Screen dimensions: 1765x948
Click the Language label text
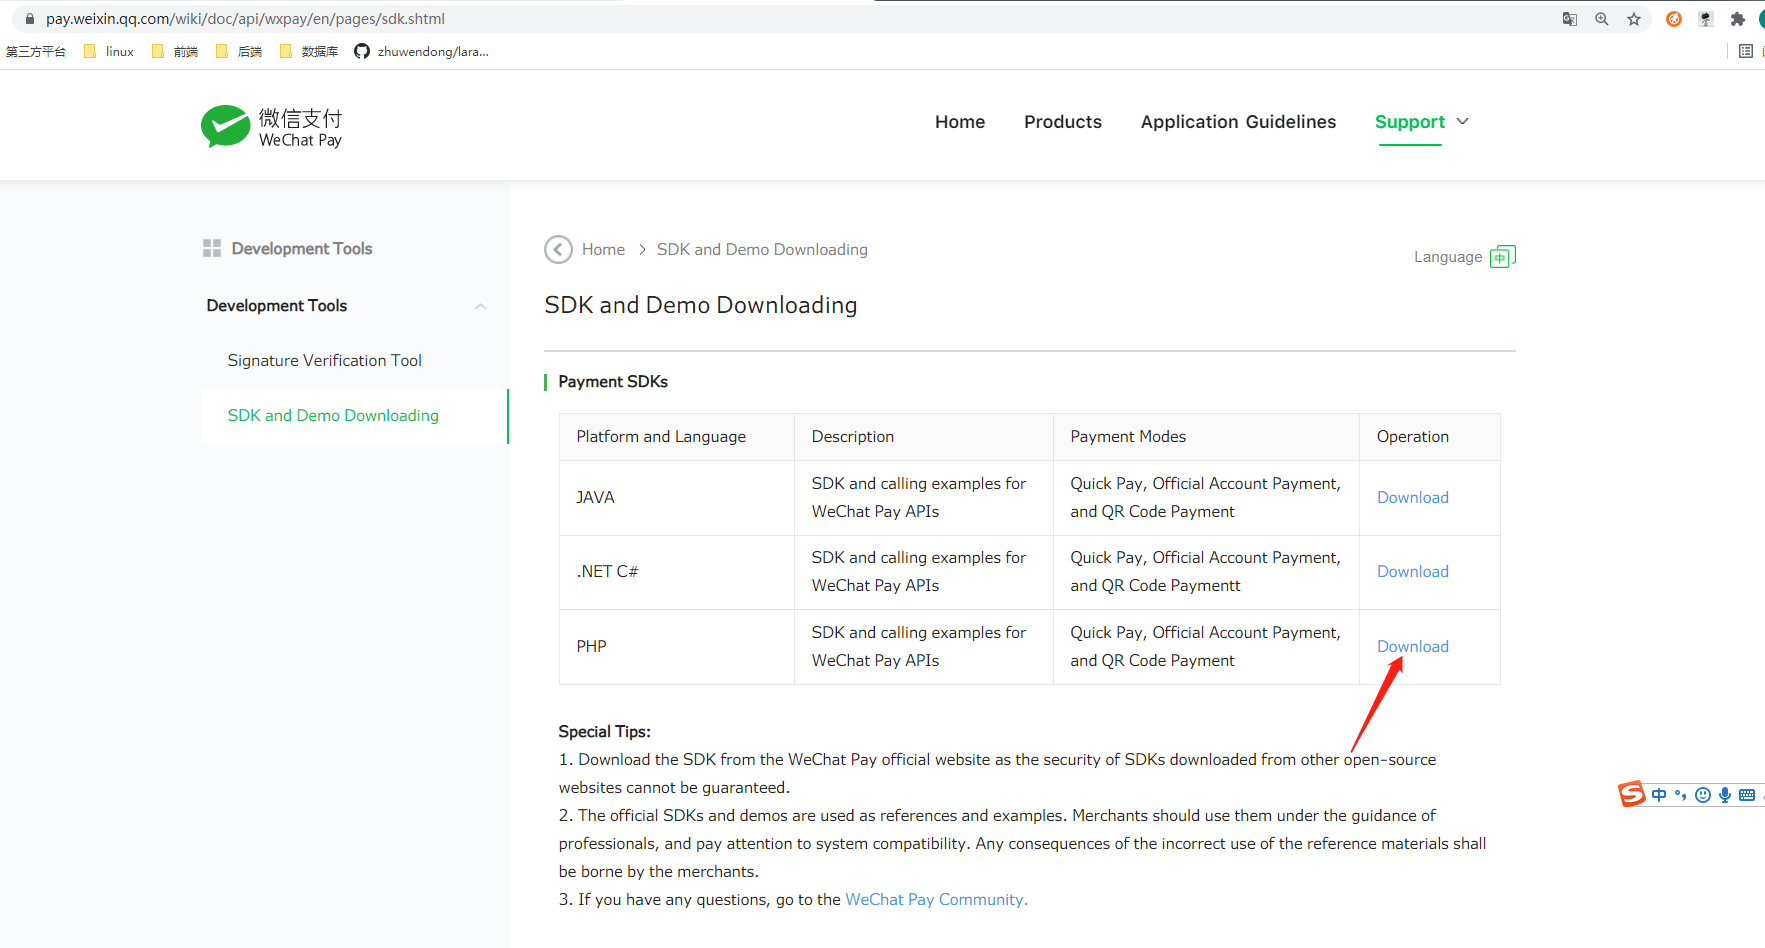pyautogui.click(x=1448, y=257)
